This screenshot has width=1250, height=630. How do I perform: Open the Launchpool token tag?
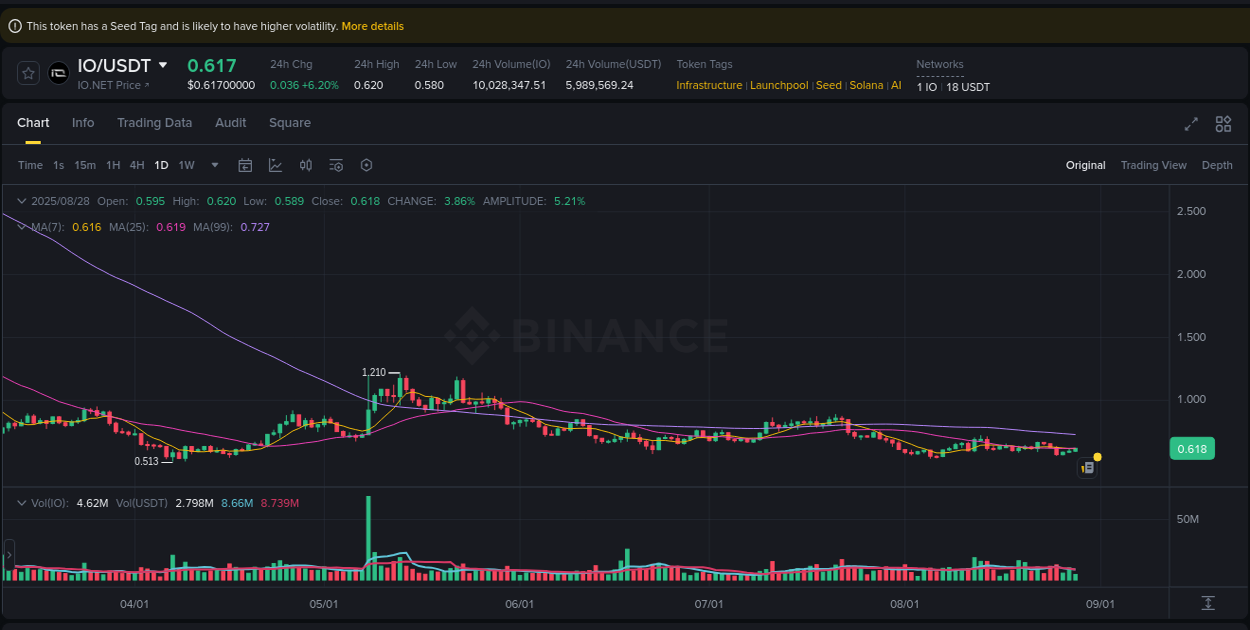tap(779, 85)
